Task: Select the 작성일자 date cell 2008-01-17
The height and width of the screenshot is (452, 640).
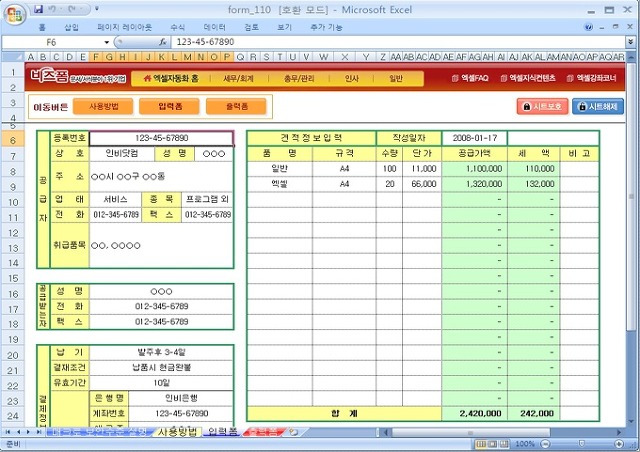Action: pos(474,138)
